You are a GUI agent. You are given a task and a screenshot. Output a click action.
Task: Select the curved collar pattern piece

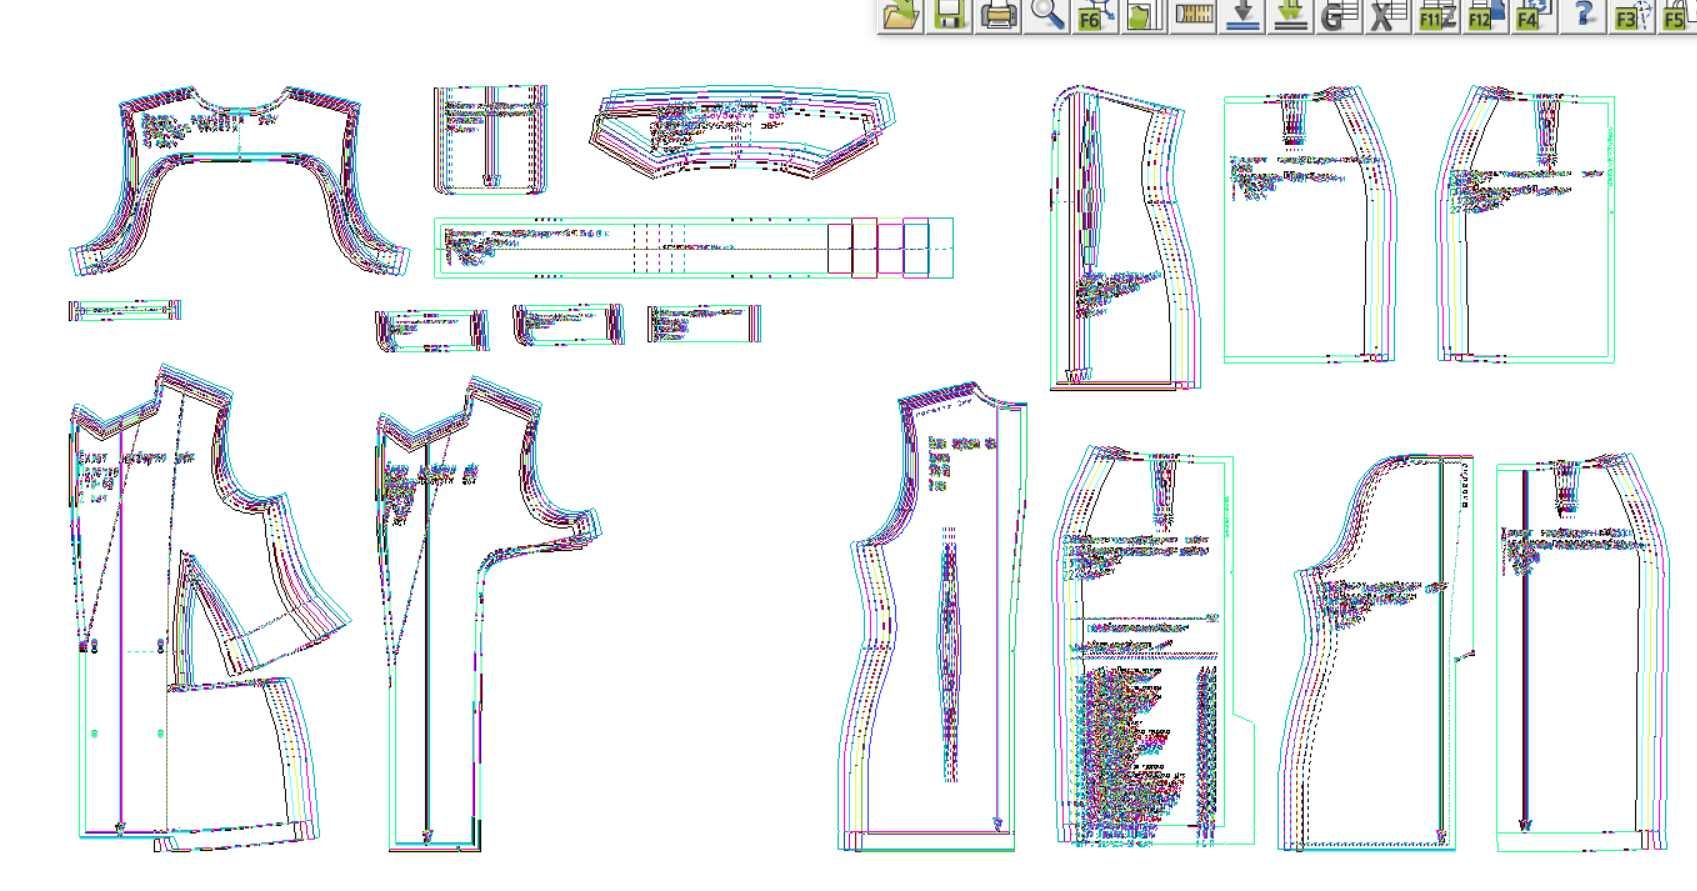[742, 132]
